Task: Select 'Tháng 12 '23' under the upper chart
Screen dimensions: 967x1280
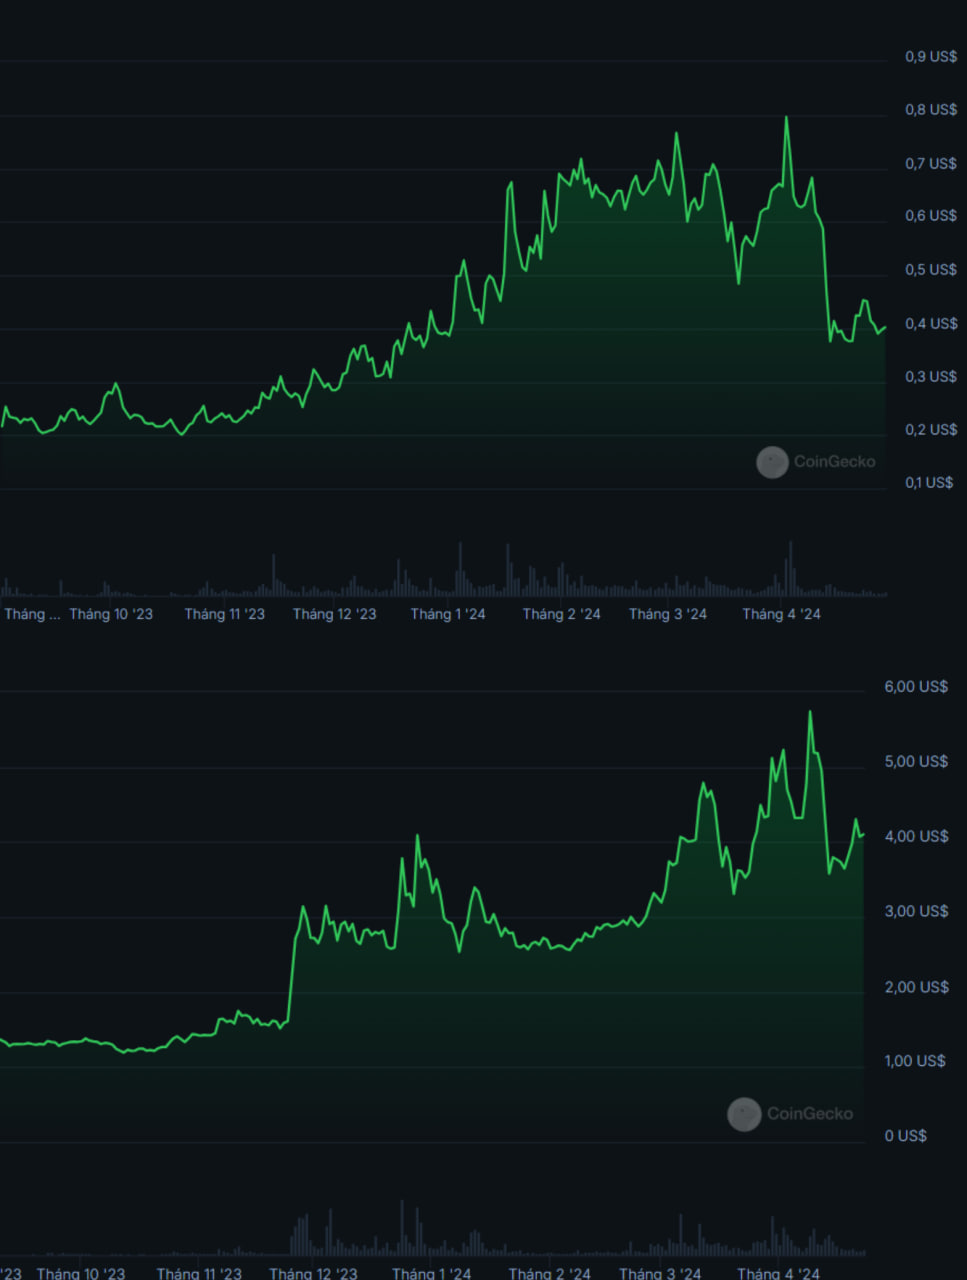Action: [x=335, y=614]
